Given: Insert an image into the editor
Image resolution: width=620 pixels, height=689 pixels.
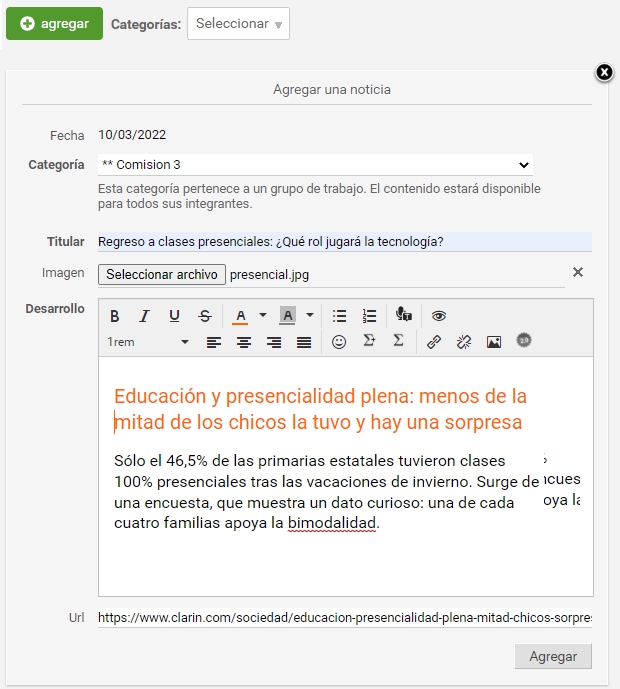Looking at the screenshot, I should (493, 342).
